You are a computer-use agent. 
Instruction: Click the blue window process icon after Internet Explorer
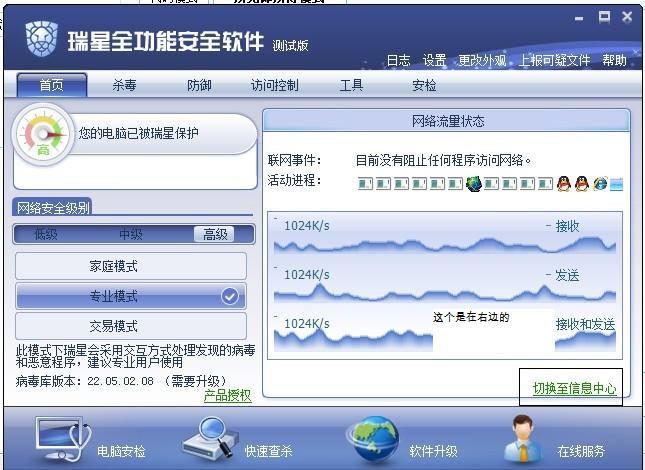coord(616,184)
